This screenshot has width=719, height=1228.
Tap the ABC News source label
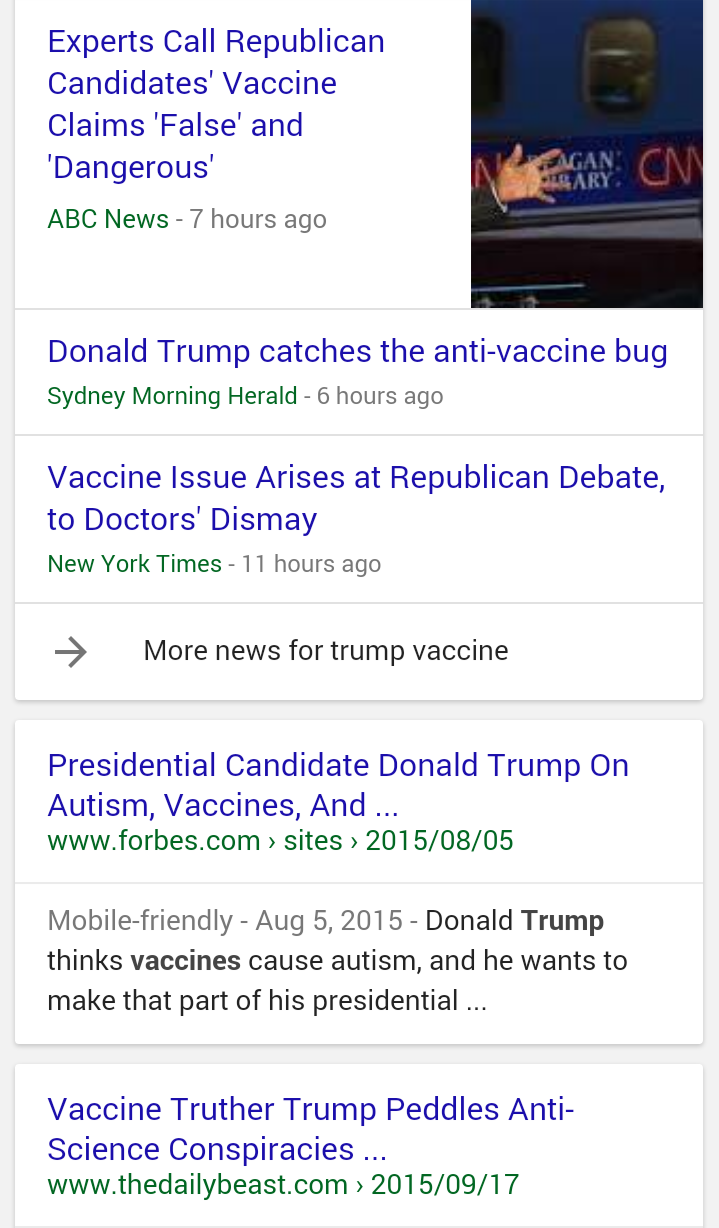pos(108,219)
